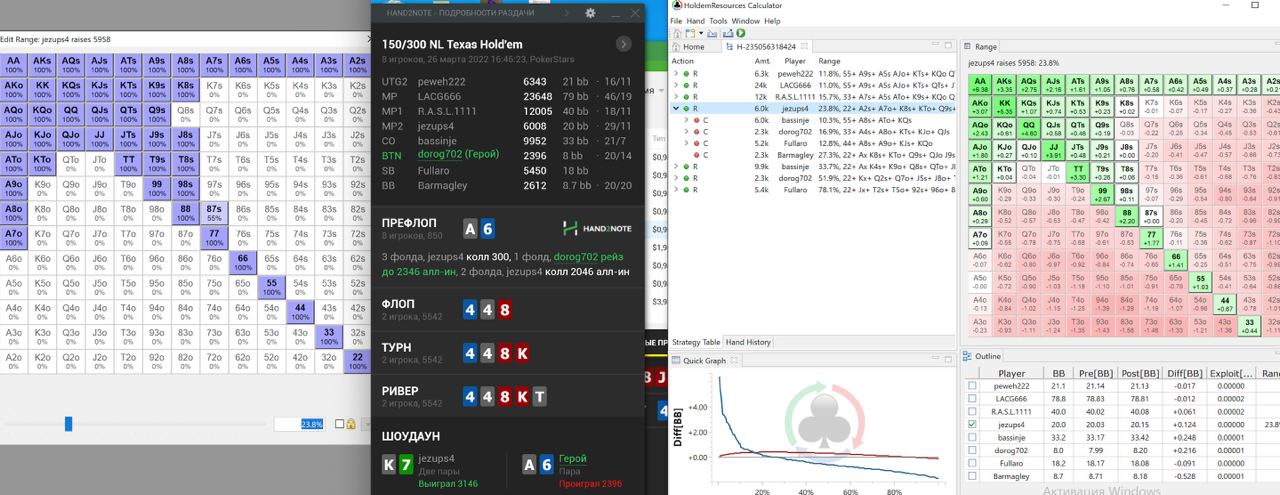Image resolution: width=1280 pixels, height=495 pixels.
Task: Switch to the Hand History tab
Action: pyautogui.click(x=748, y=342)
